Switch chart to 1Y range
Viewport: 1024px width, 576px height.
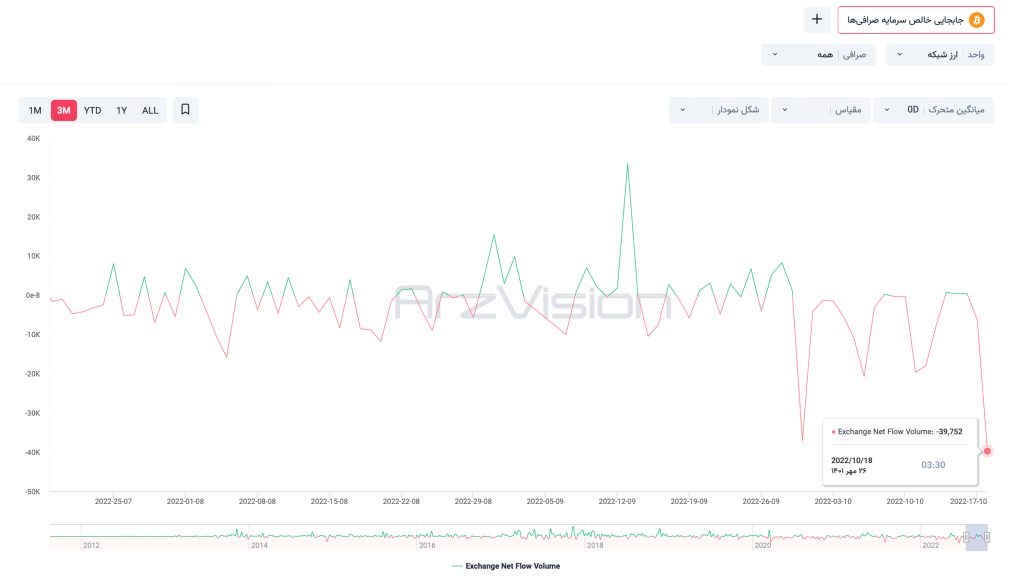[121, 110]
